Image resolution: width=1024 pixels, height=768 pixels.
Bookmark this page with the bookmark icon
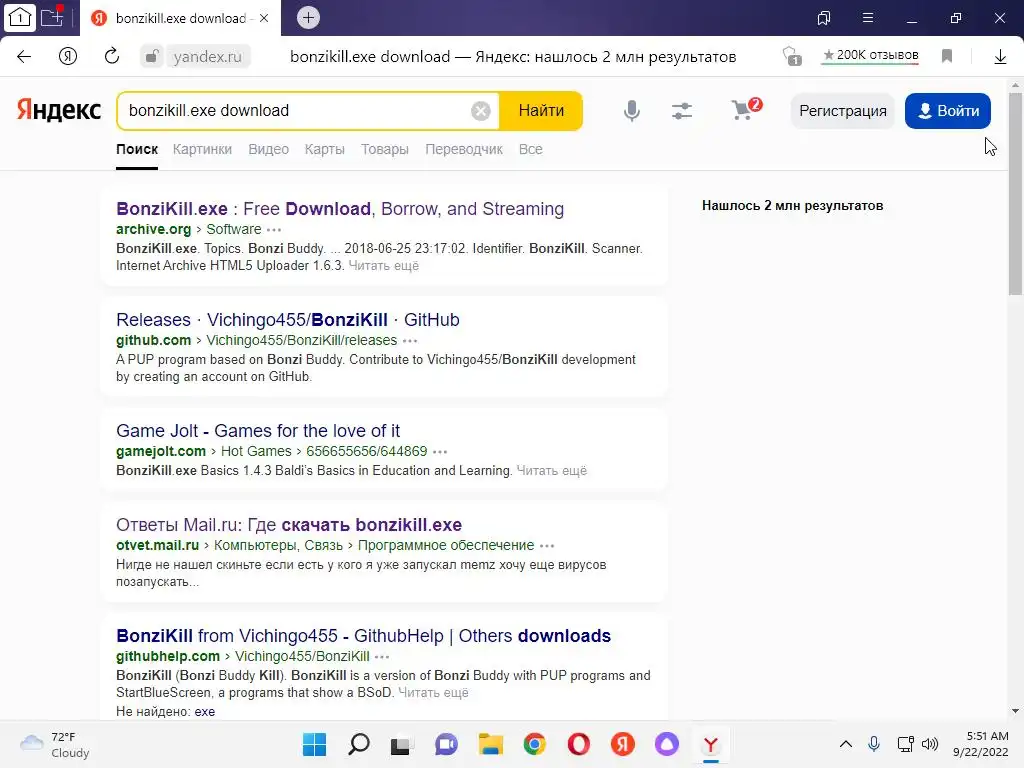(947, 56)
